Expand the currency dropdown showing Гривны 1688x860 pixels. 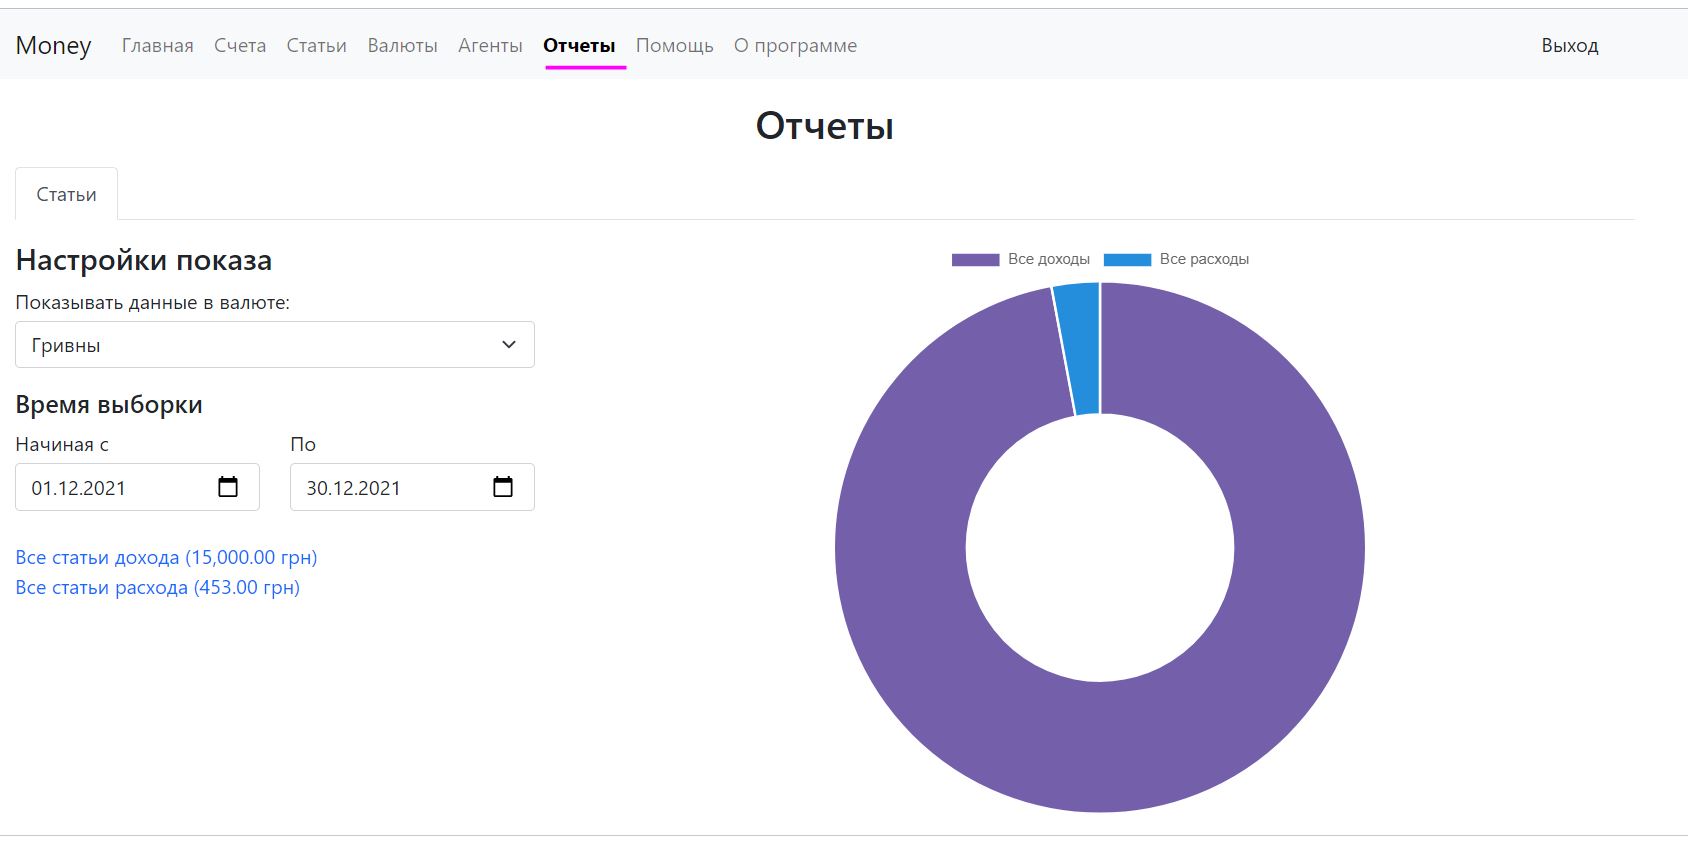(x=274, y=345)
